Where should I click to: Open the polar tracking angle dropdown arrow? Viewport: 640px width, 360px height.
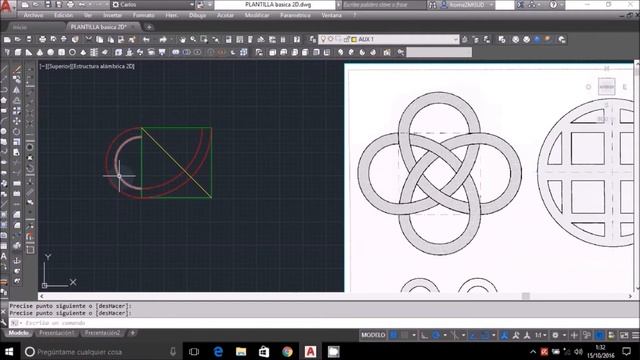[445, 335]
